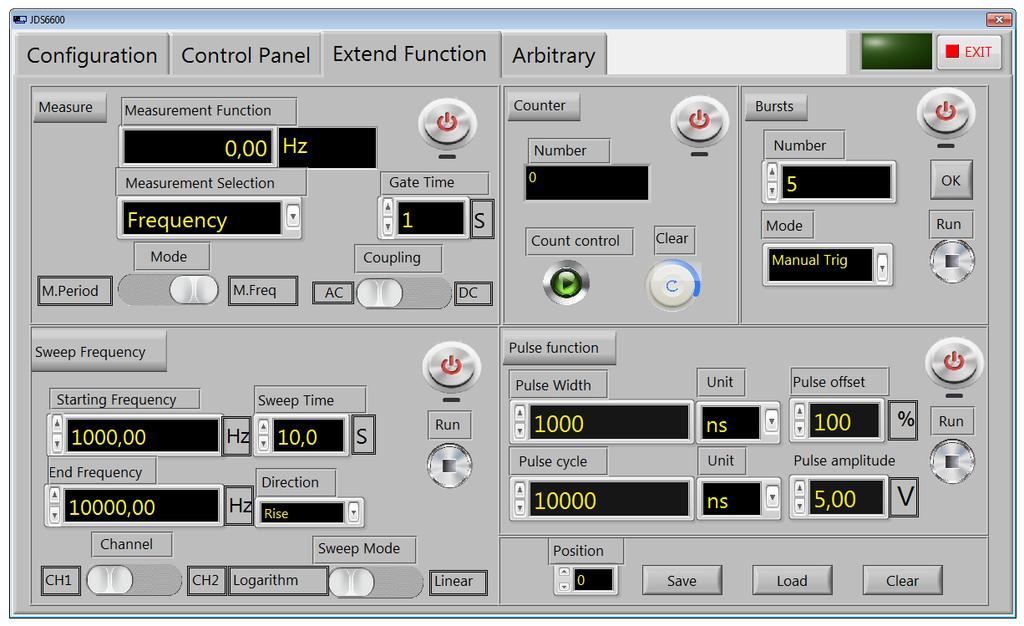Click the Pulse function Run round button
Image resolution: width=1024 pixels, height=626 pixels.
coord(952,462)
